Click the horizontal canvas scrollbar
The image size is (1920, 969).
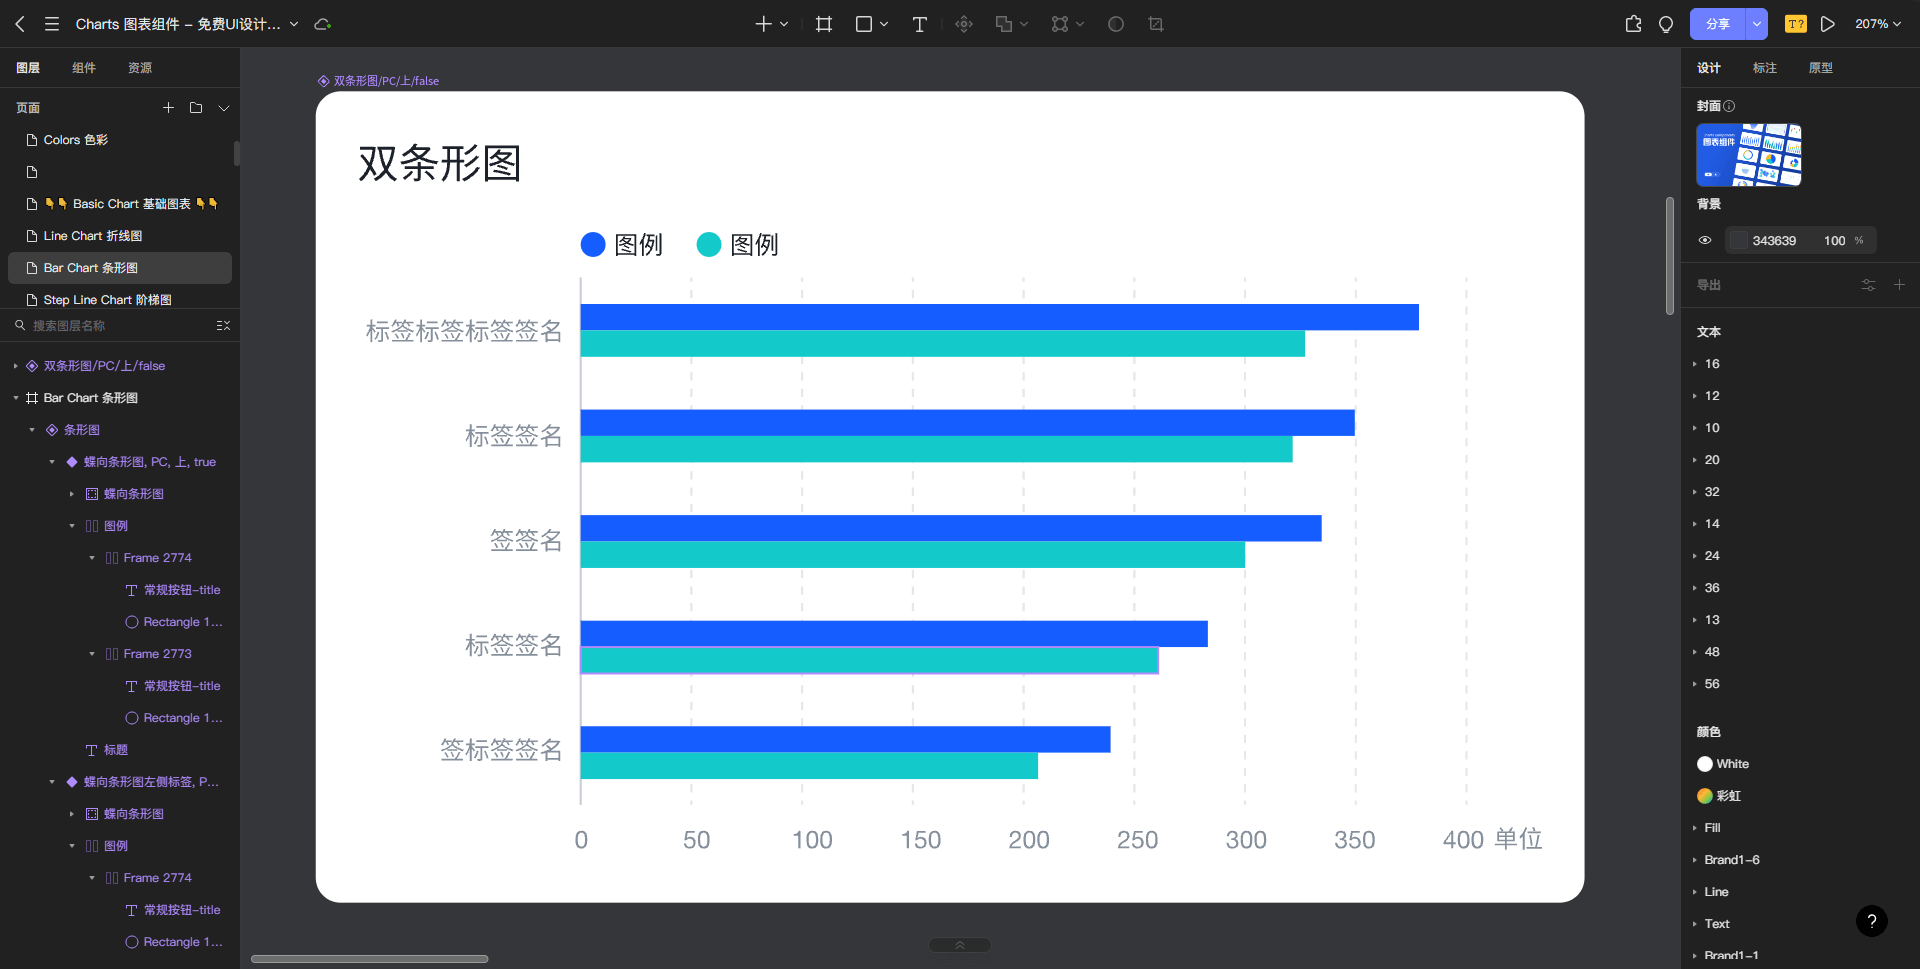[369, 959]
